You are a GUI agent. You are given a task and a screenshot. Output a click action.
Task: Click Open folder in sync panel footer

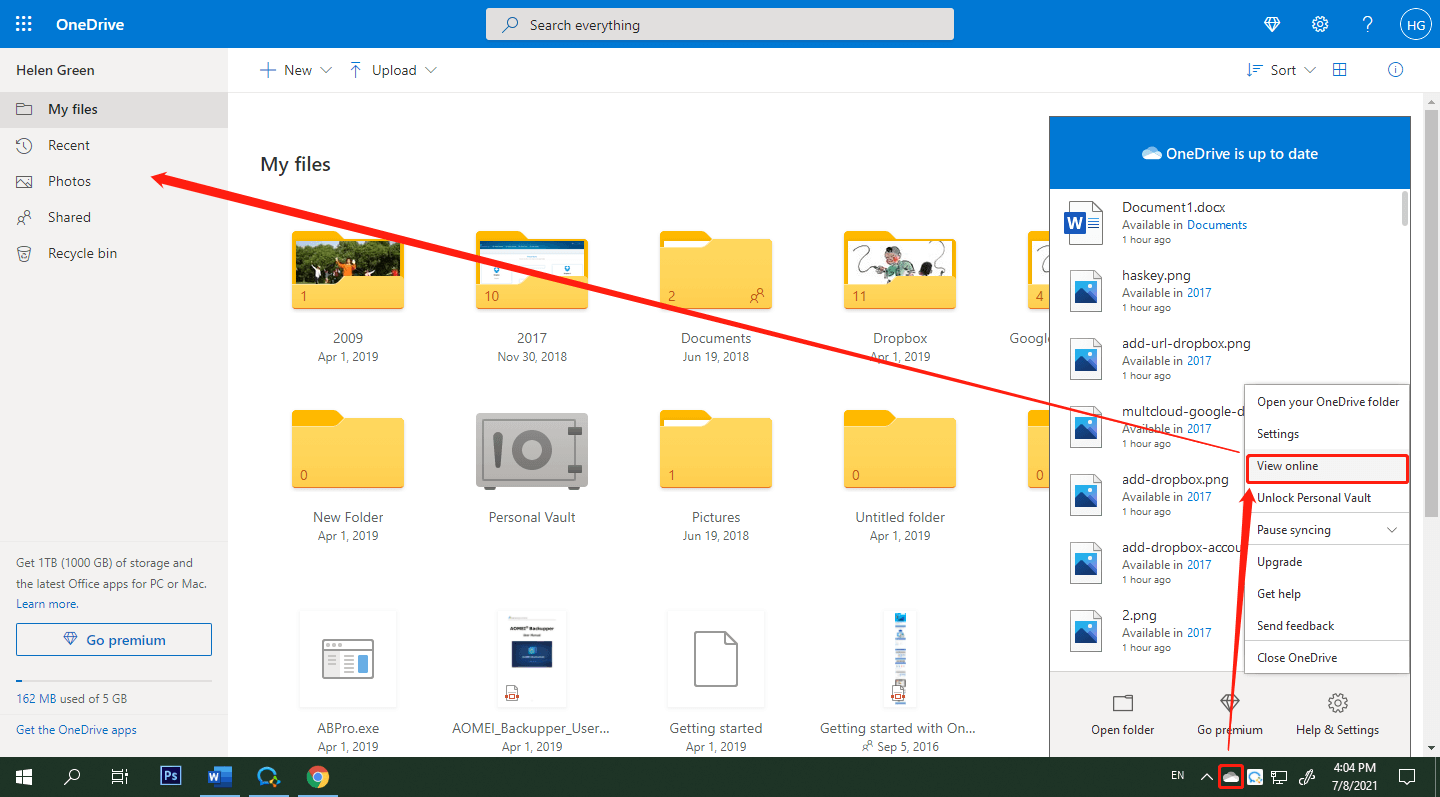pyautogui.click(x=1123, y=714)
